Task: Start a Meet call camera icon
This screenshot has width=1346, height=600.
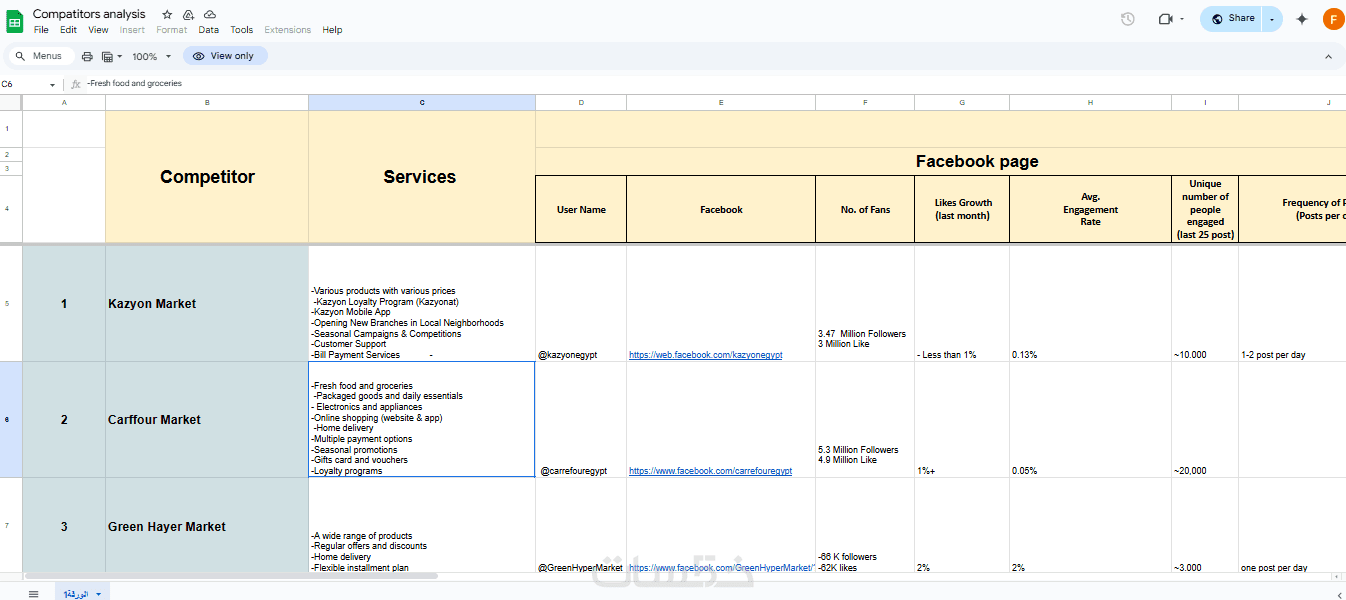Action: (x=1164, y=19)
